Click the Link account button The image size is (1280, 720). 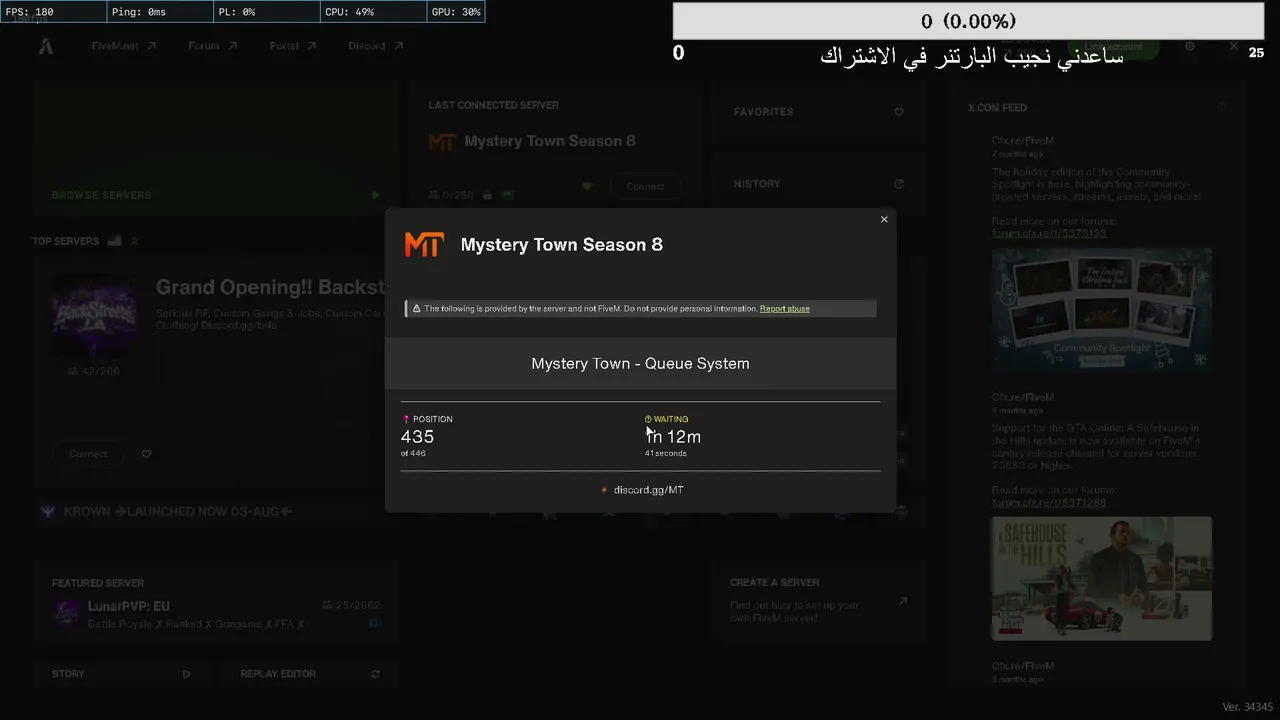(1115, 47)
